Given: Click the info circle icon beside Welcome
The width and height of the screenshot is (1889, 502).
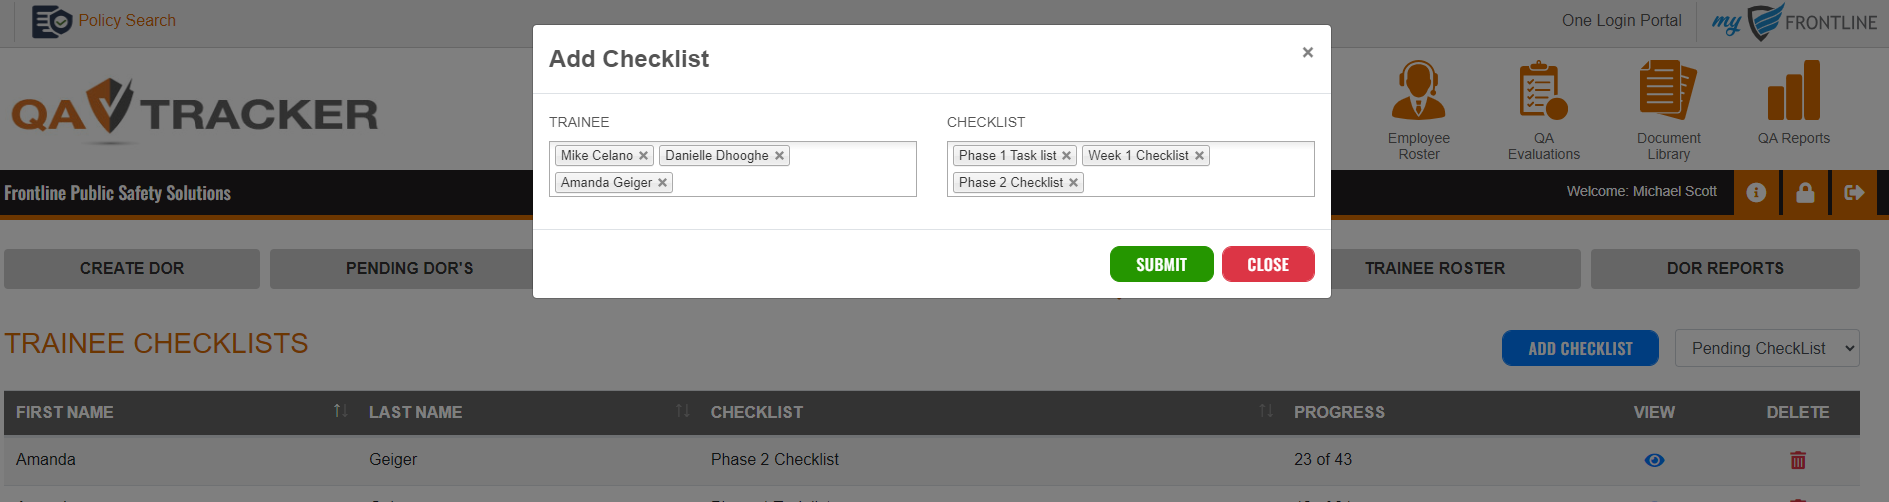Looking at the screenshot, I should 1756,193.
